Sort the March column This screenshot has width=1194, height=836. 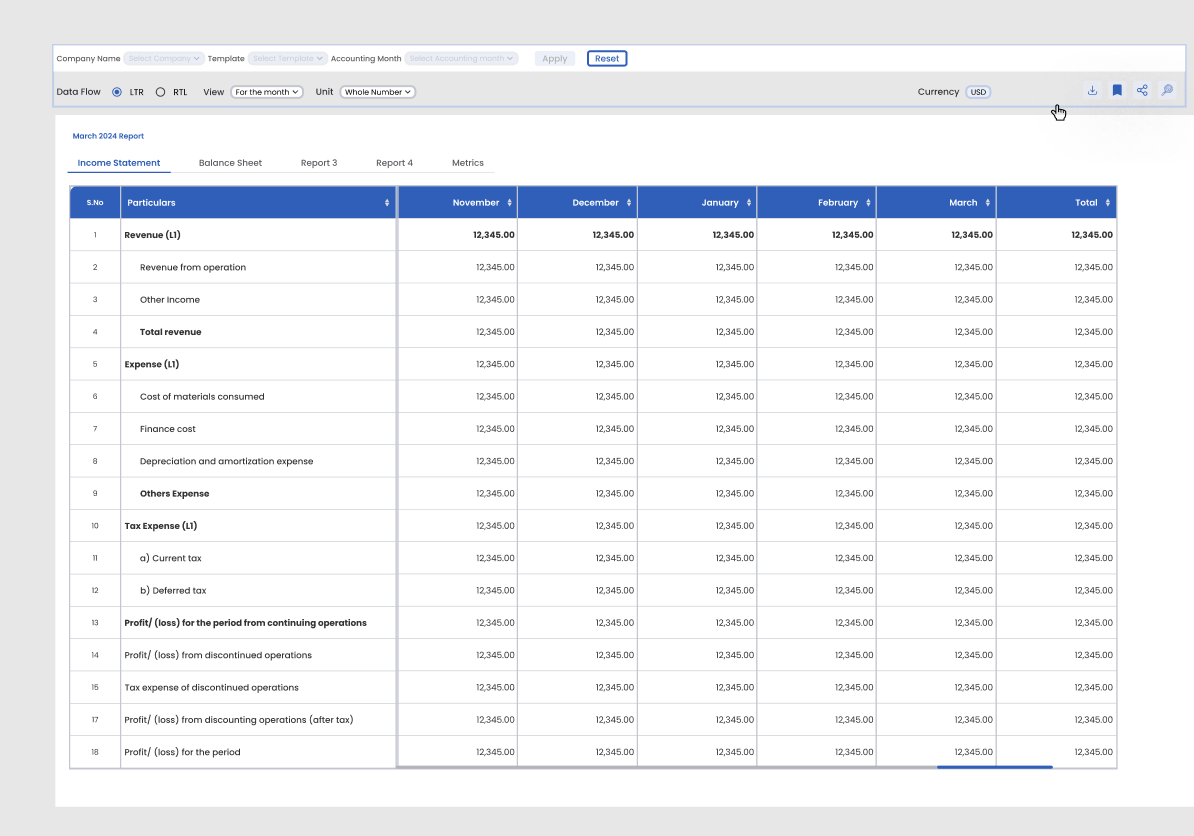point(988,203)
